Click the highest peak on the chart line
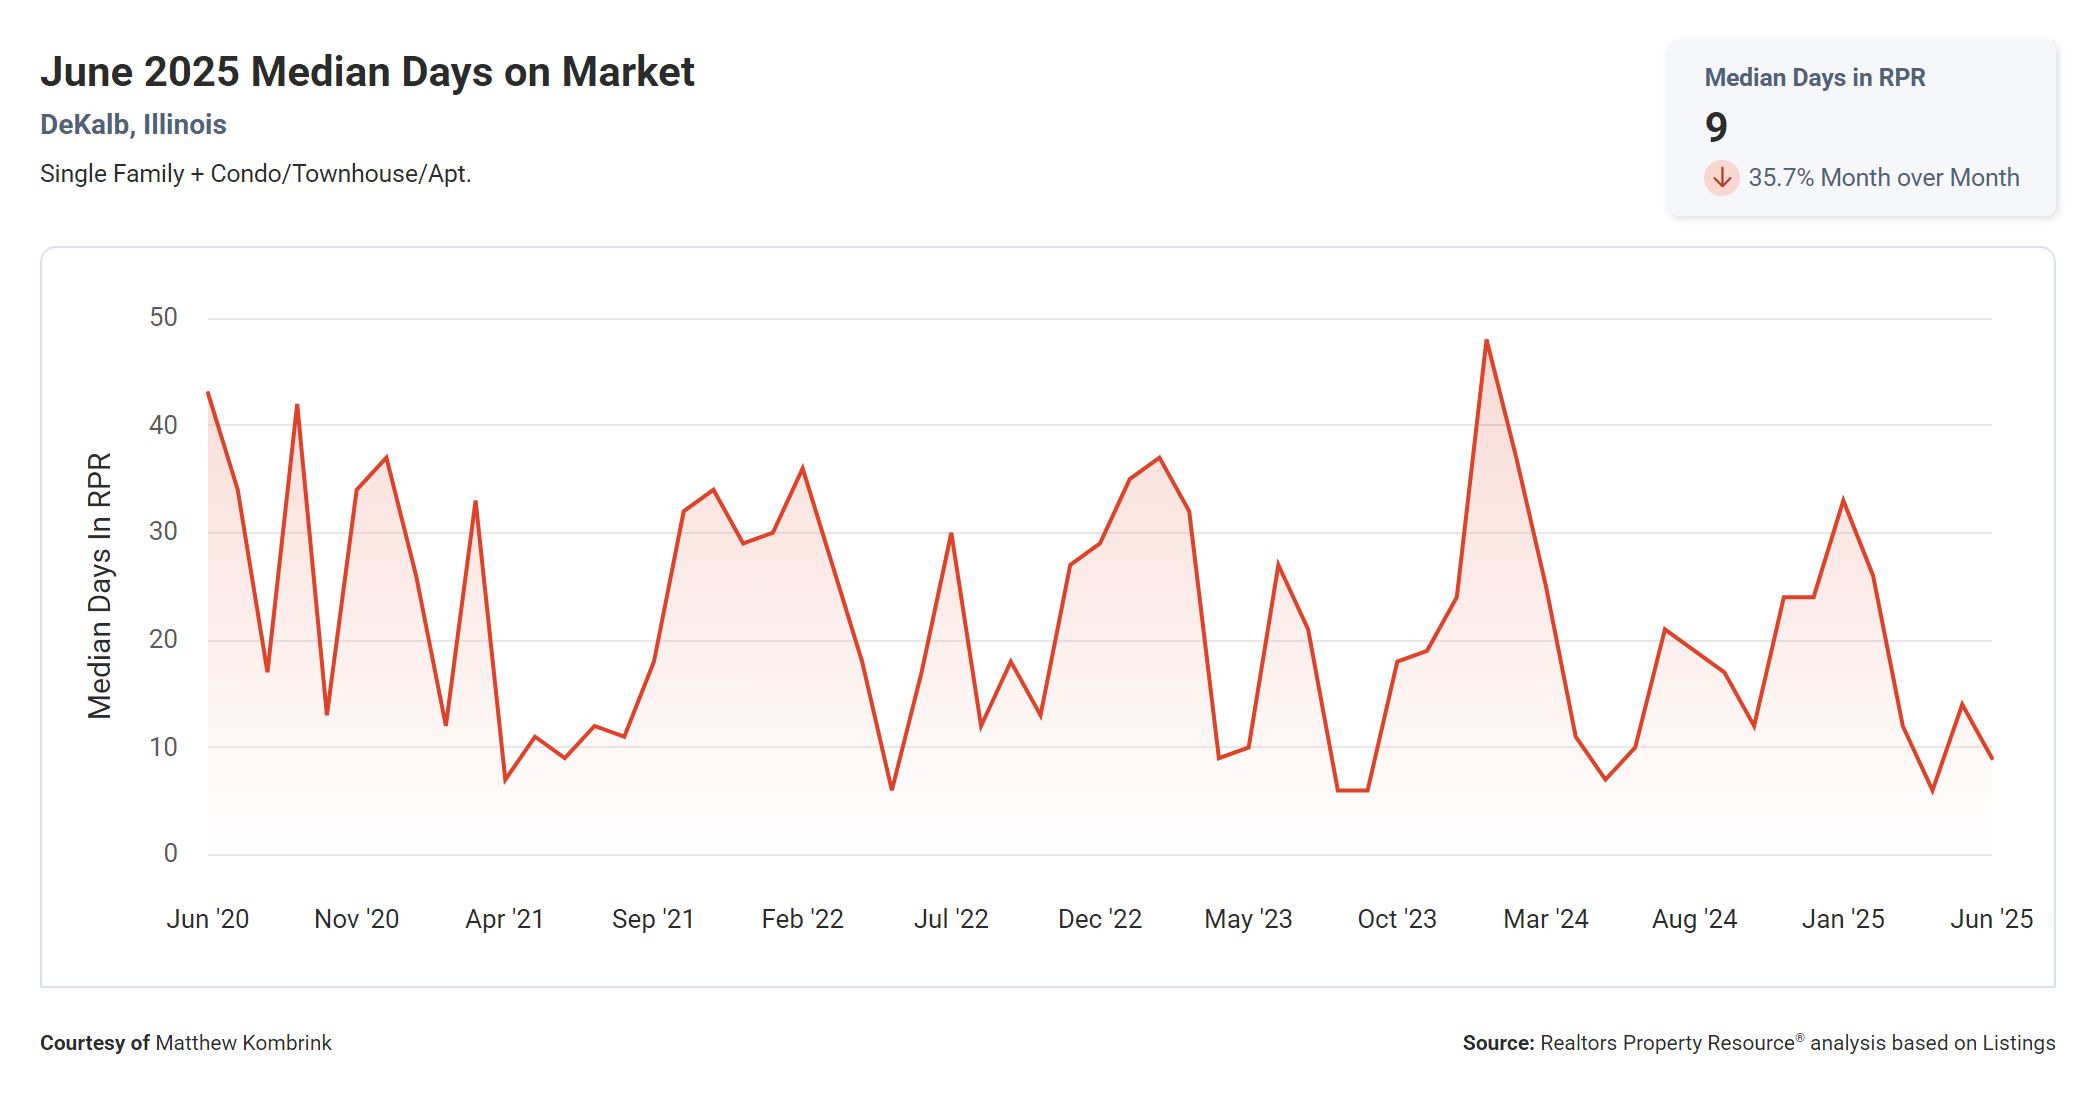The height and width of the screenshot is (1100, 2096). click(1486, 342)
